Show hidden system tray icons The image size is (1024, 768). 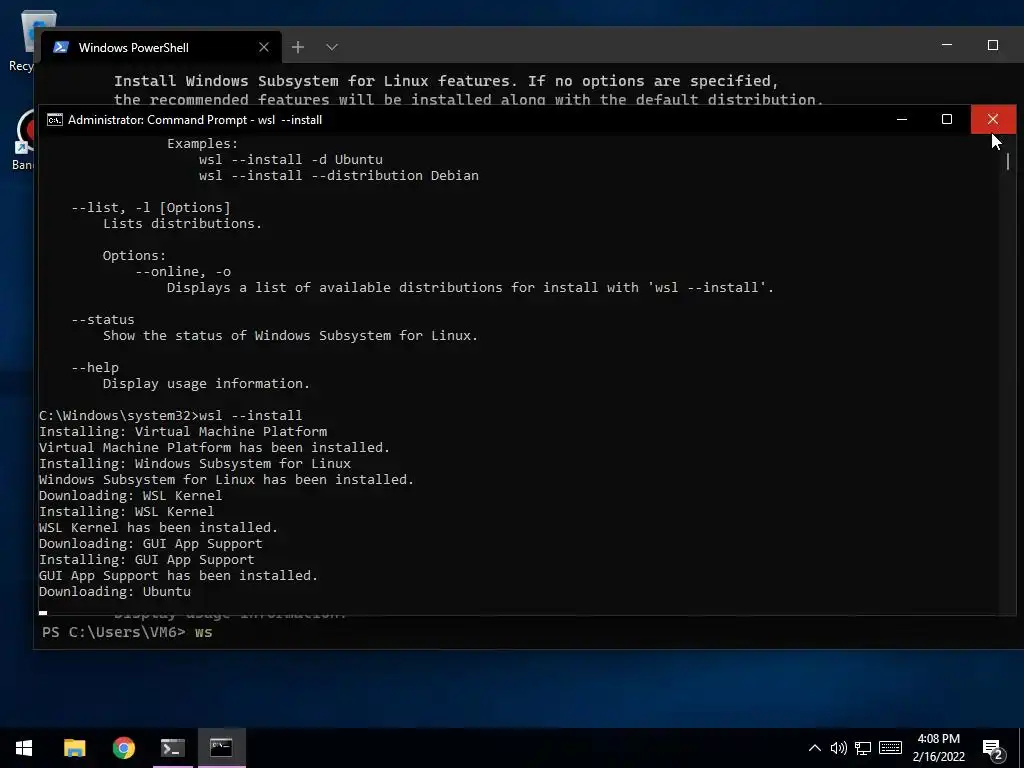tap(814, 748)
